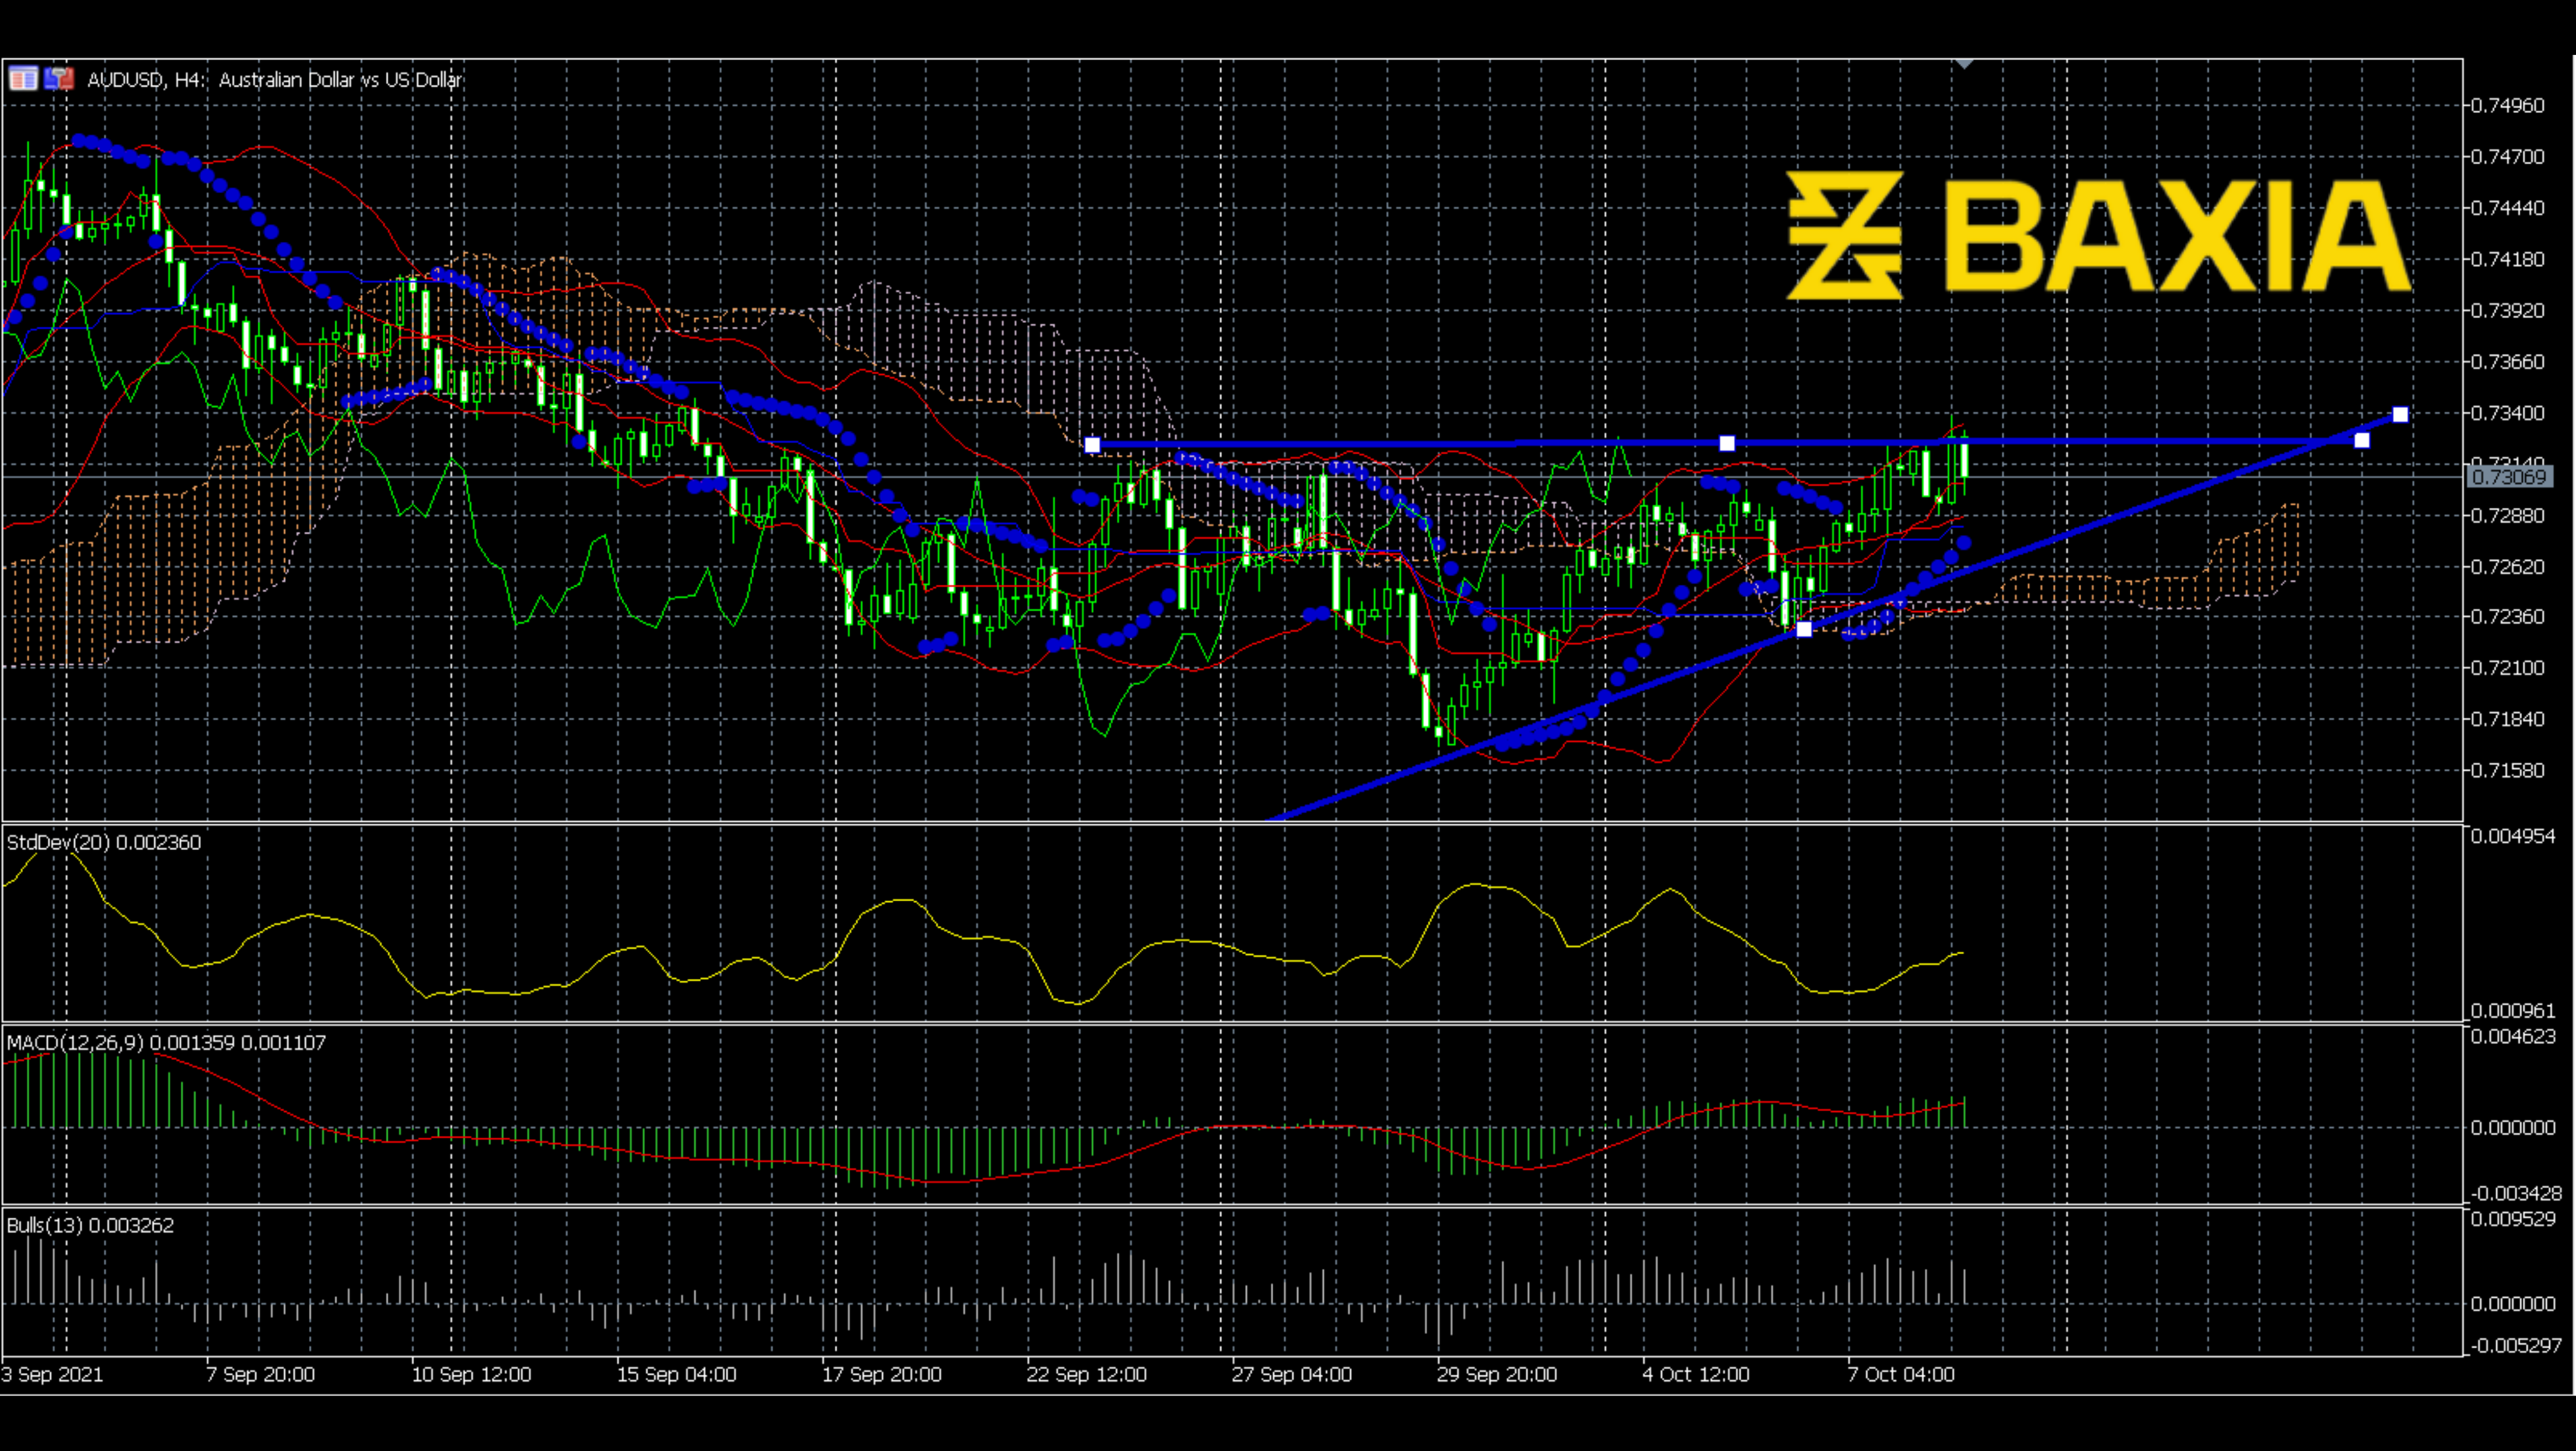Click the 0.74960 price scale label
Image resolution: width=2576 pixels, height=1451 pixels.
coord(2508,106)
